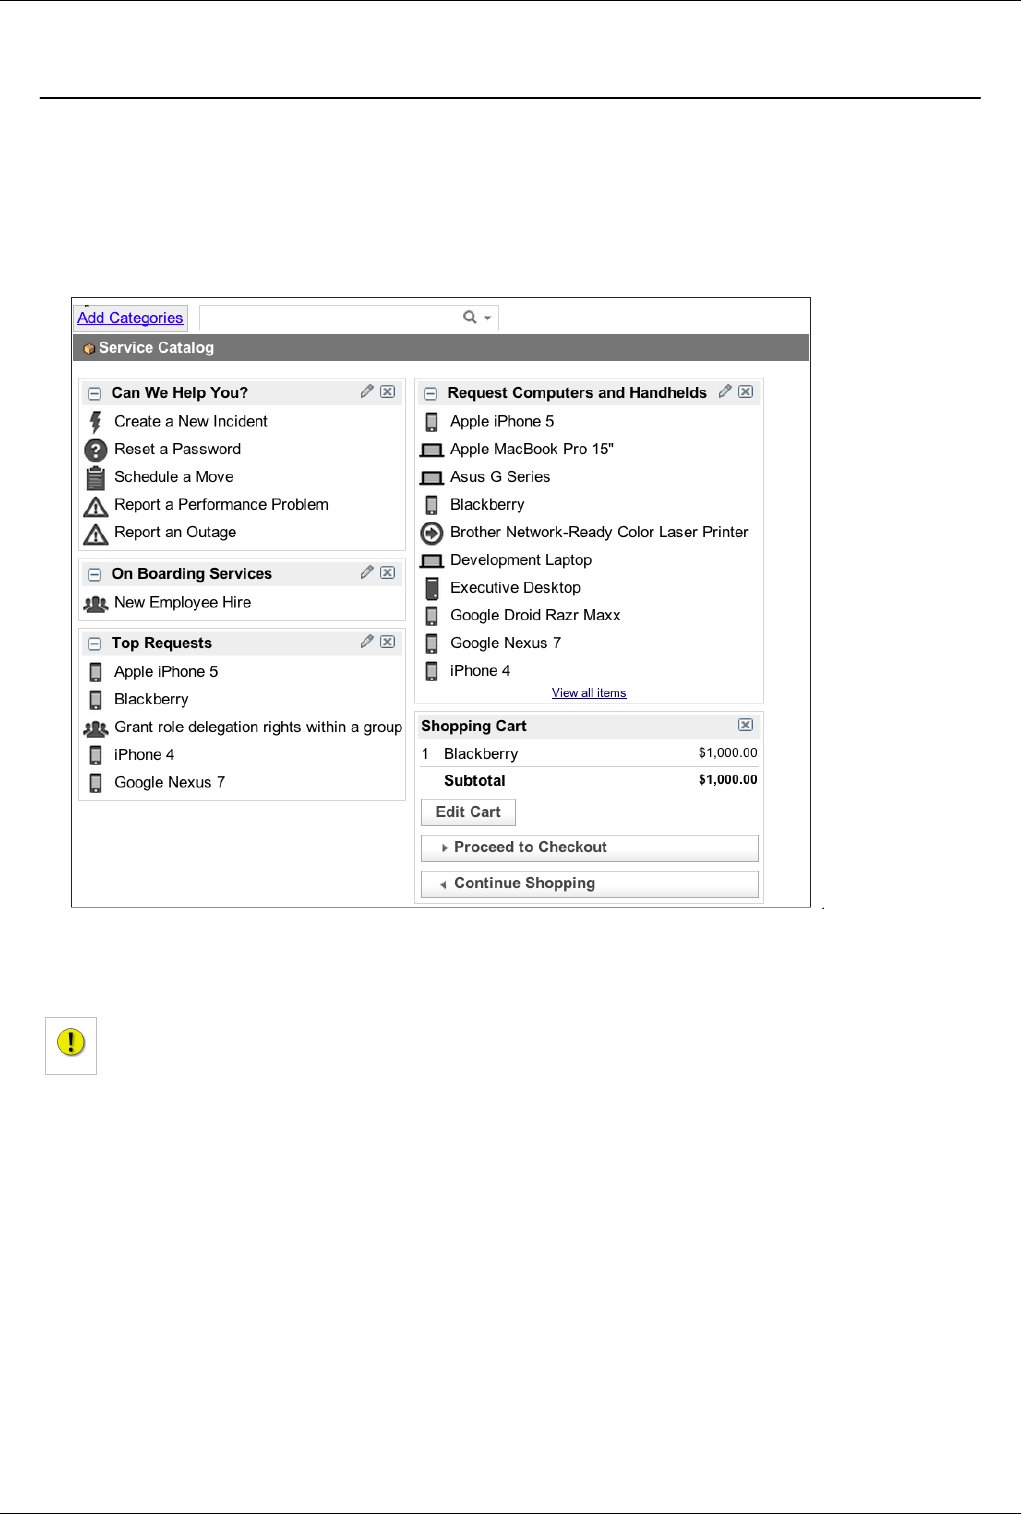Screen dimensions: 1021x1514
Task: Open Report a Performance Problem
Action: pos(221,505)
